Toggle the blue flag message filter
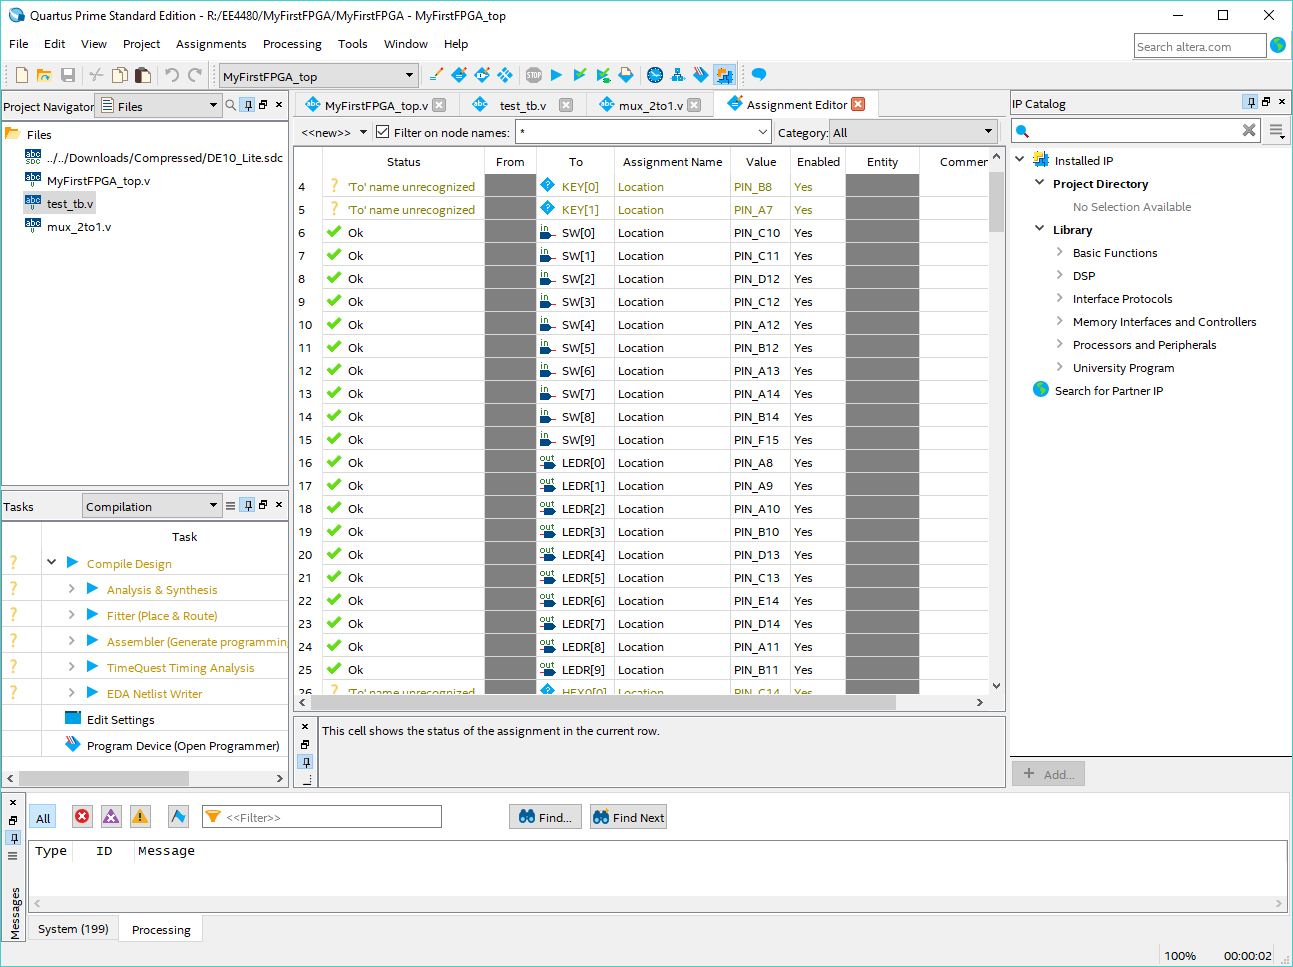The width and height of the screenshot is (1293, 967). click(178, 817)
